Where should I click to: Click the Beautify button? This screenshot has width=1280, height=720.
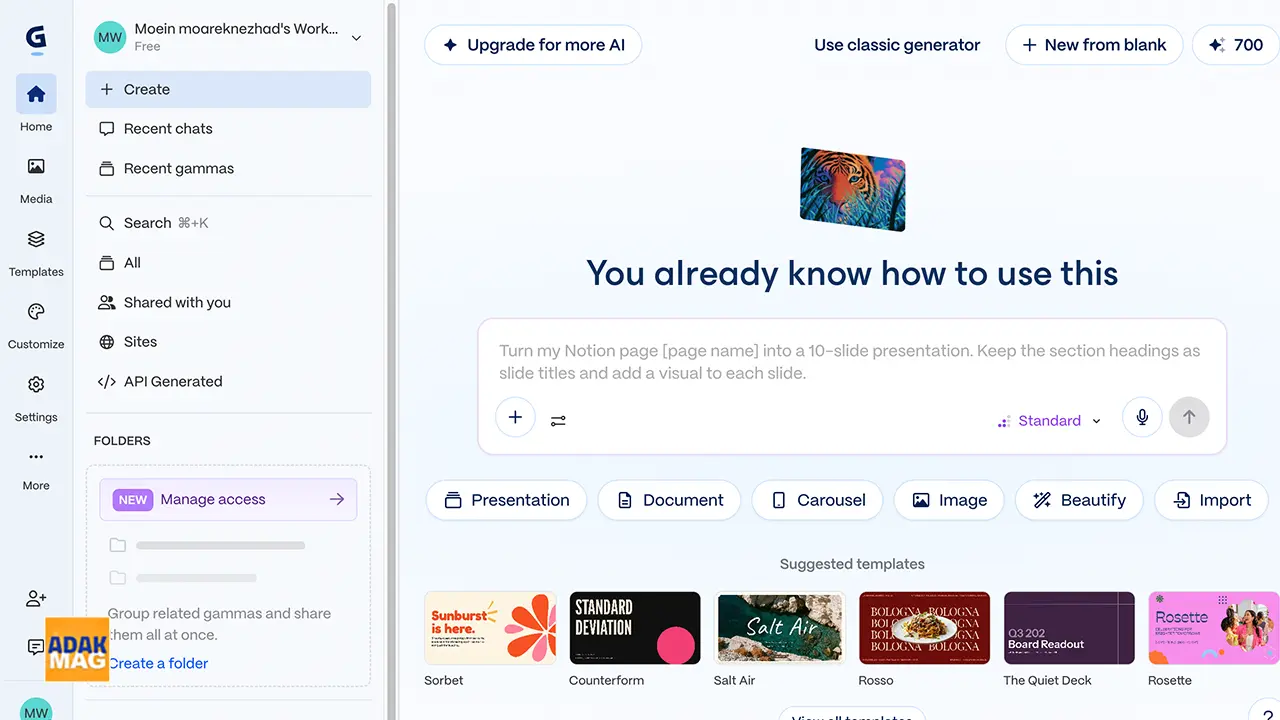(x=1080, y=500)
